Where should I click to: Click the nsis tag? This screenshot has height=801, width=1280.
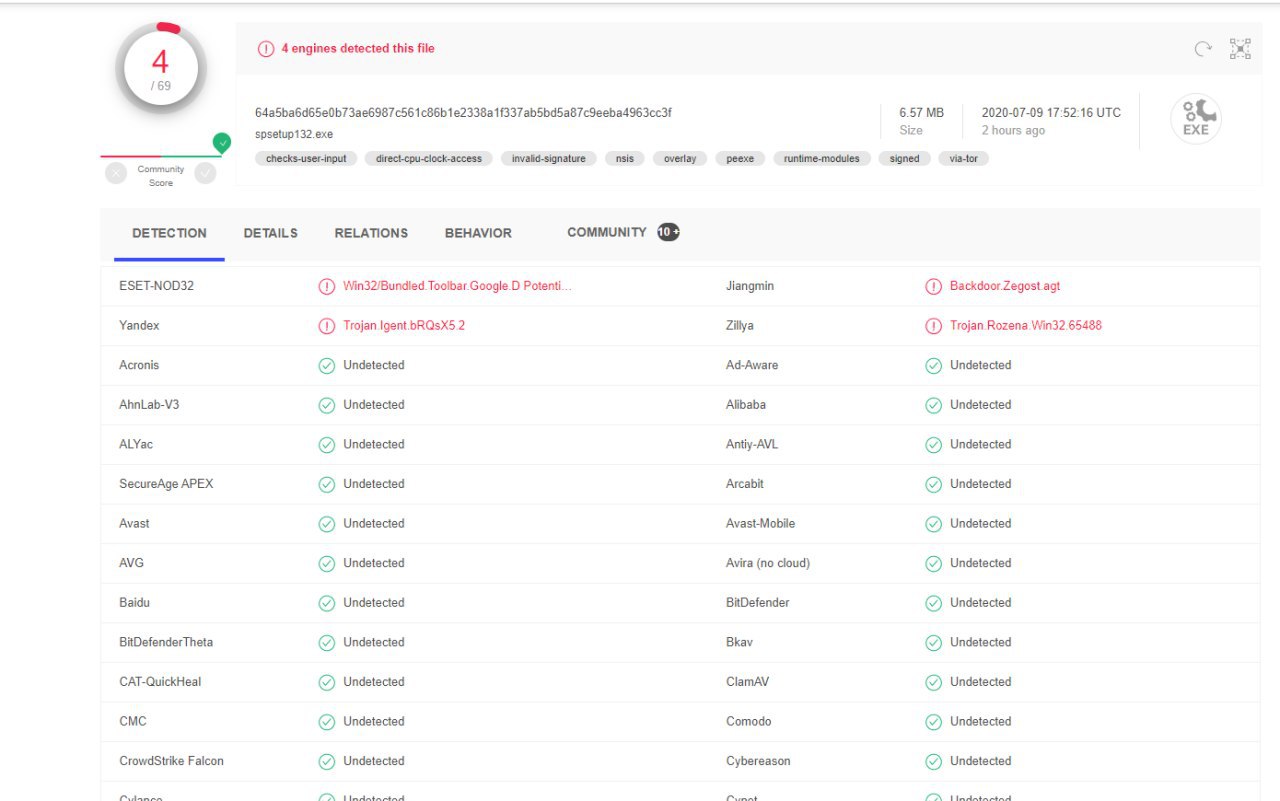(625, 158)
